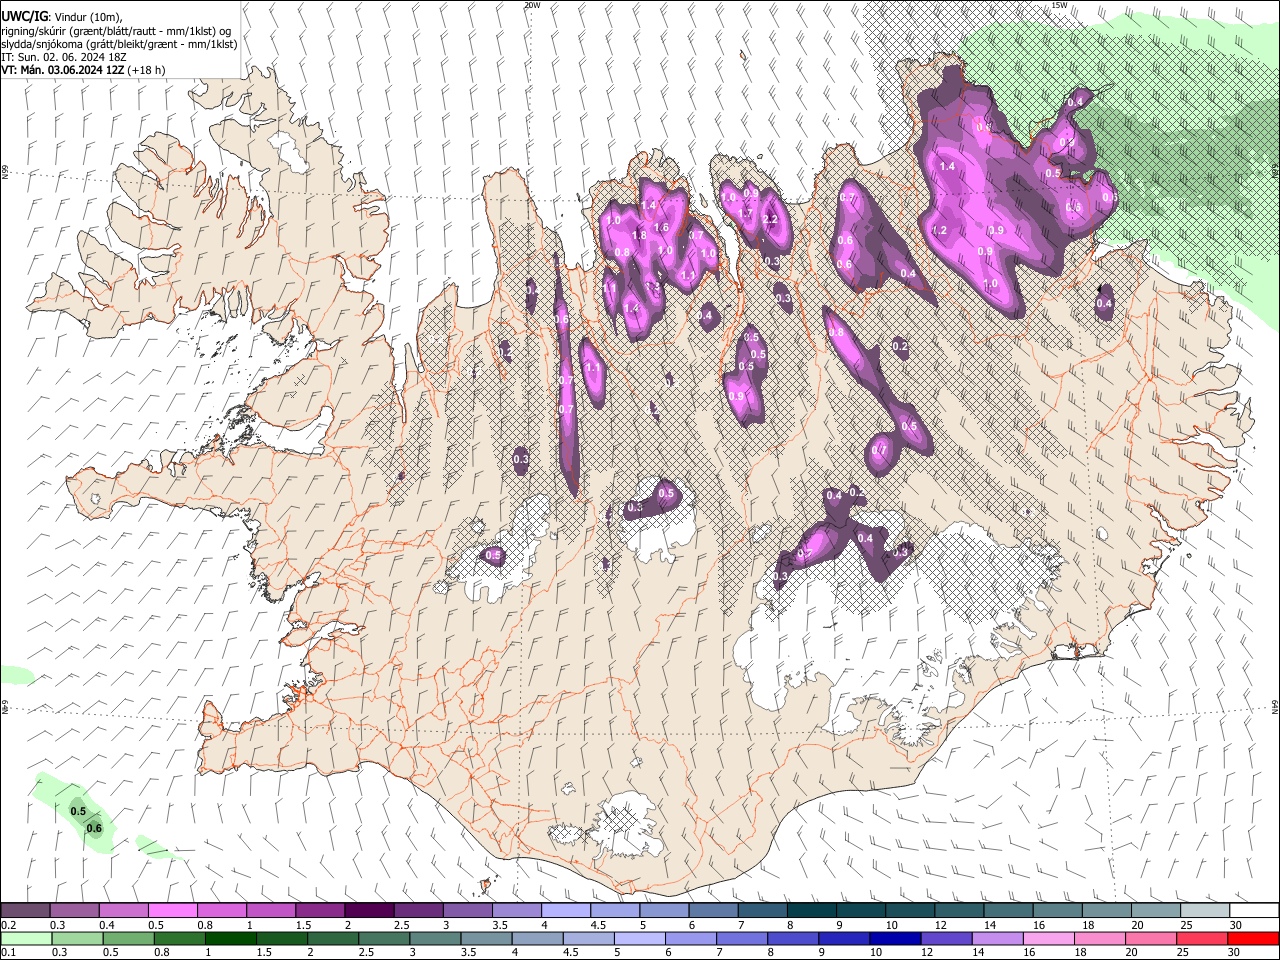The width and height of the screenshot is (1280, 960).
Task: Select the 'slydda/snjókoma' legend description line
Action: [x=119, y=44]
